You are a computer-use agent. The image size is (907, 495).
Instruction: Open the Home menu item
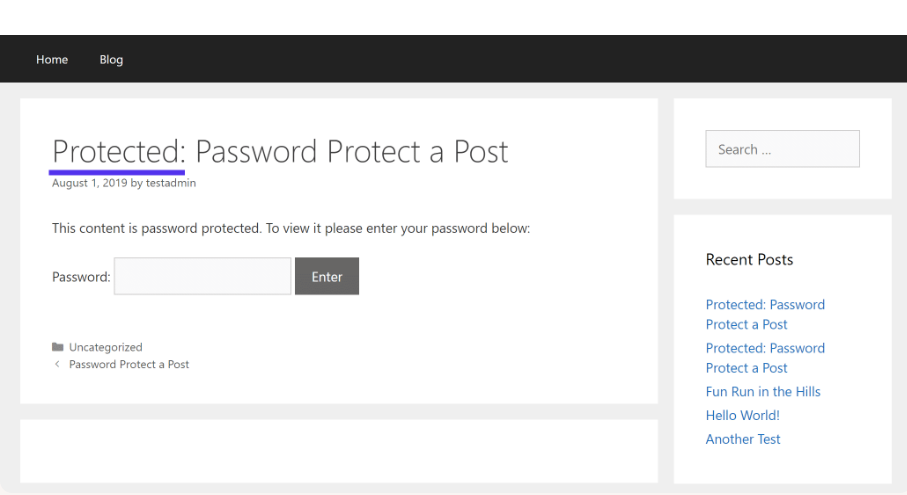(52, 60)
